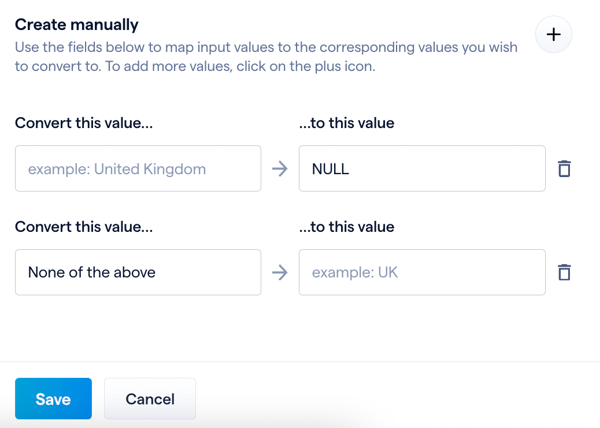600x428 pixels.
Task: Cancel the manual mapping dialog
Action: [150, 399]
